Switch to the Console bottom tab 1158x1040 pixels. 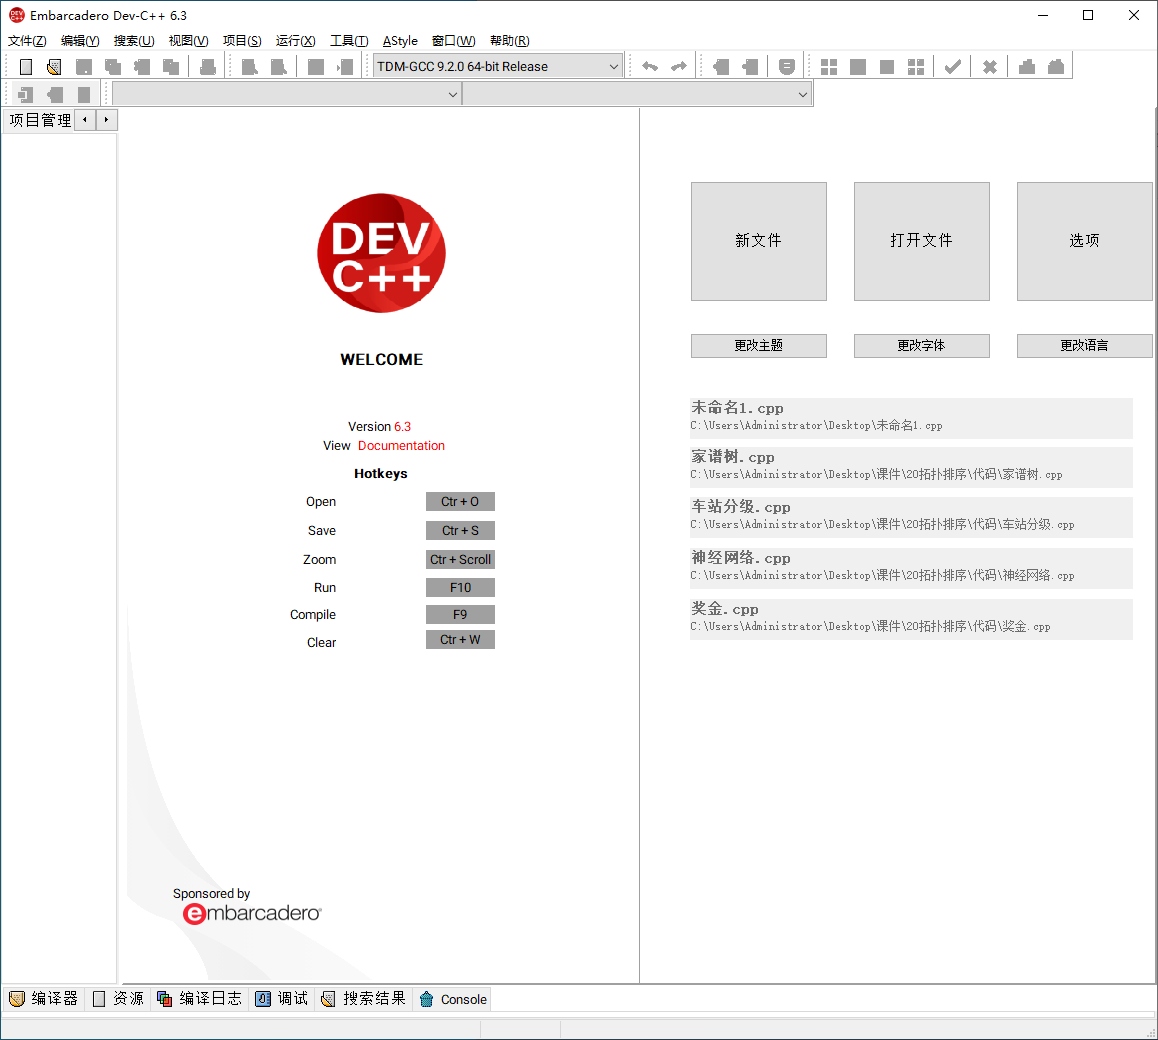tap(453, 999)
